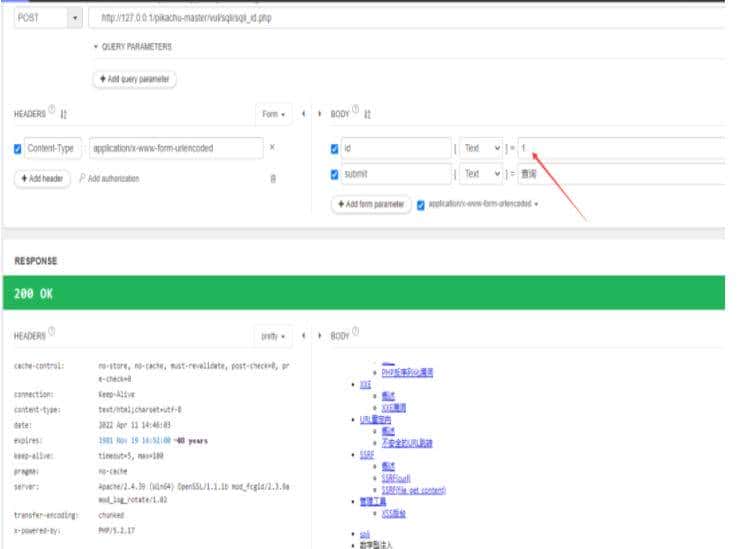The height and width of the screenshot is (549, 741).
Task: Click the Content-Type header name field
Action: [53, 148]
